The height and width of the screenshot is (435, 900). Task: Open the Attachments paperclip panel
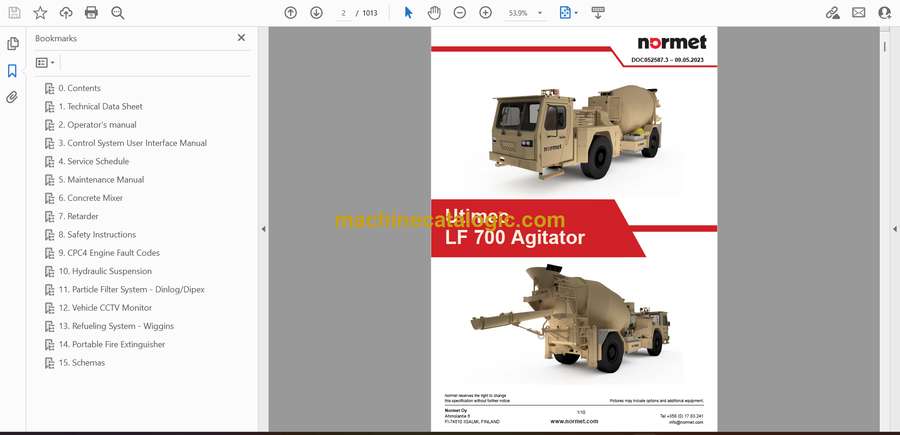tap(12, 97)
